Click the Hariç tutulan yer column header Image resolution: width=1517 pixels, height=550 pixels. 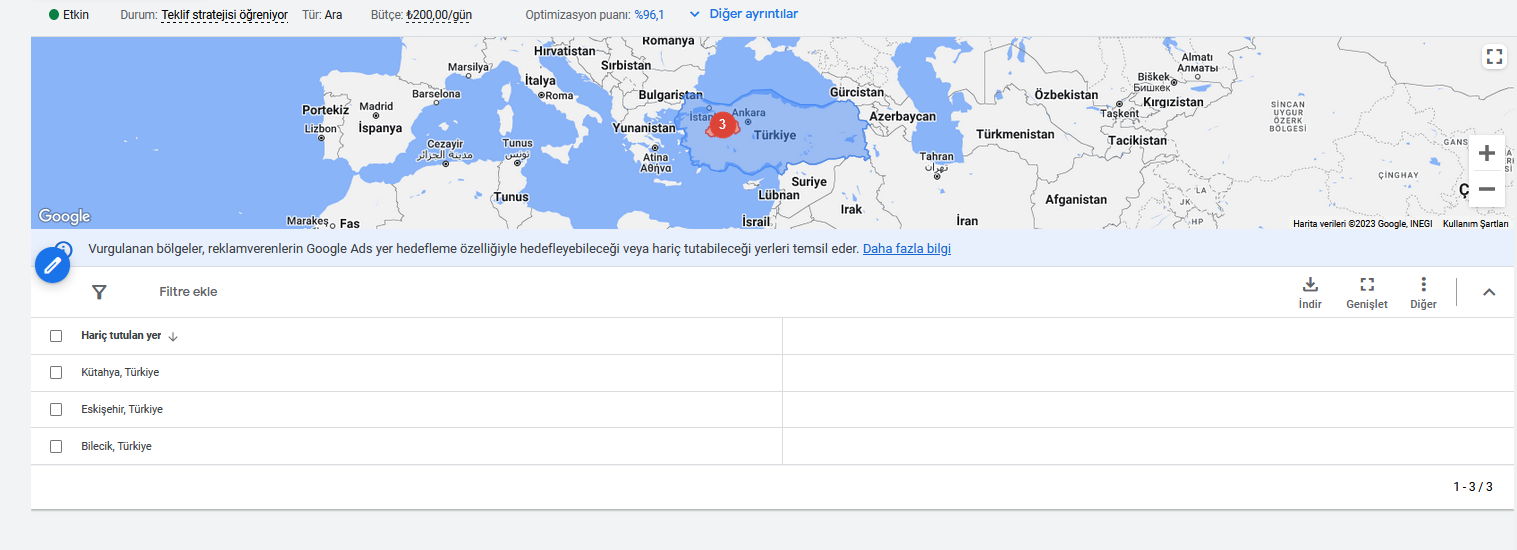[x=121, y=336]
